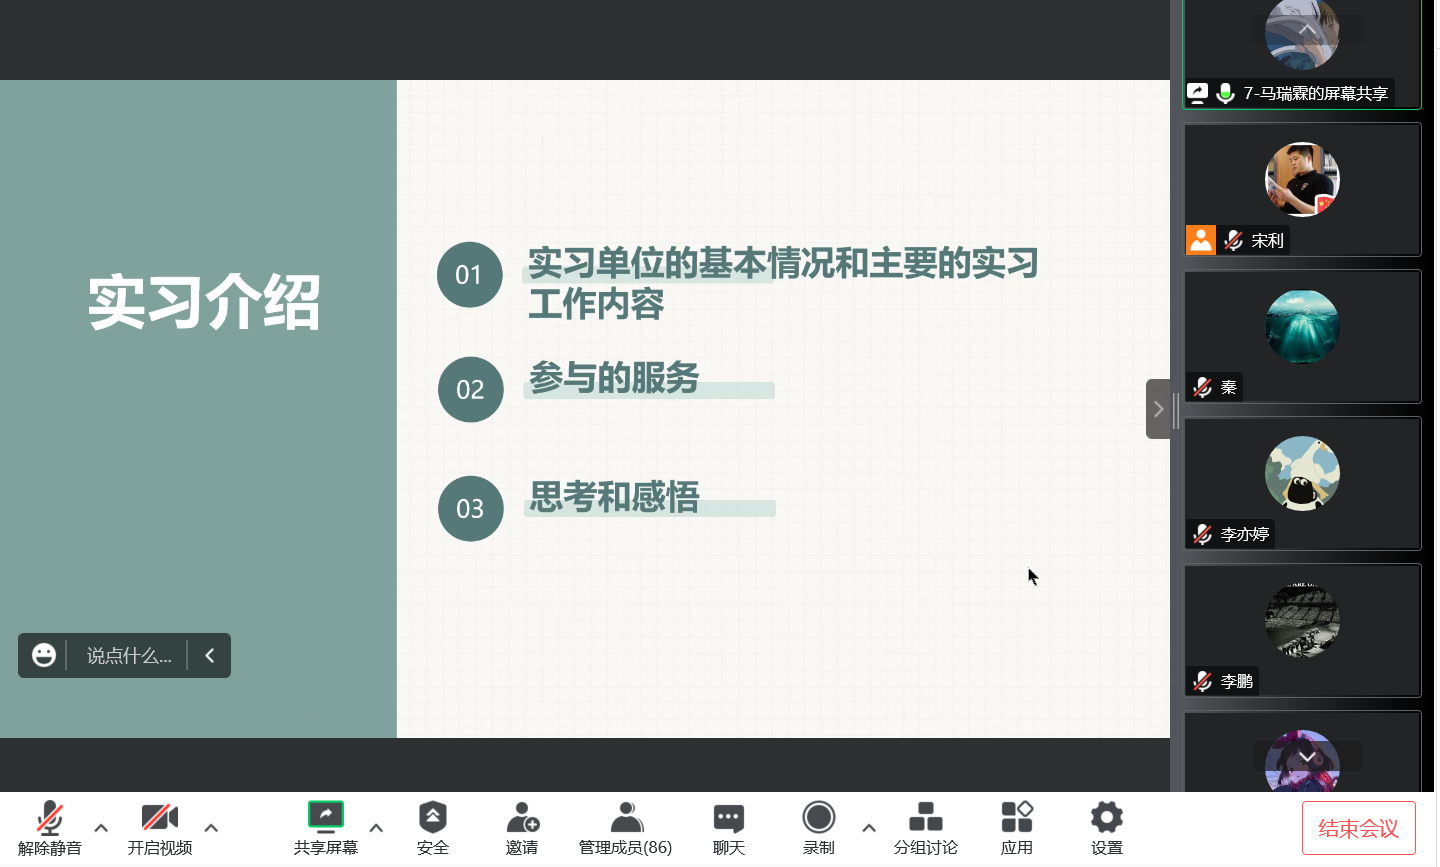Expand video options arrow beside 开启视频
1440x867 pixels.
[211, 828]
